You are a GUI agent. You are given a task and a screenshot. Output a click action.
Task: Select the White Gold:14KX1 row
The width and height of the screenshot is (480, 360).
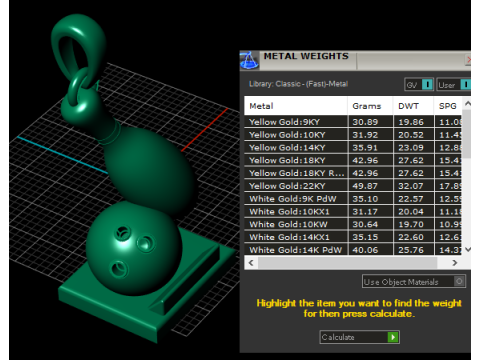[x=353, y=237]
